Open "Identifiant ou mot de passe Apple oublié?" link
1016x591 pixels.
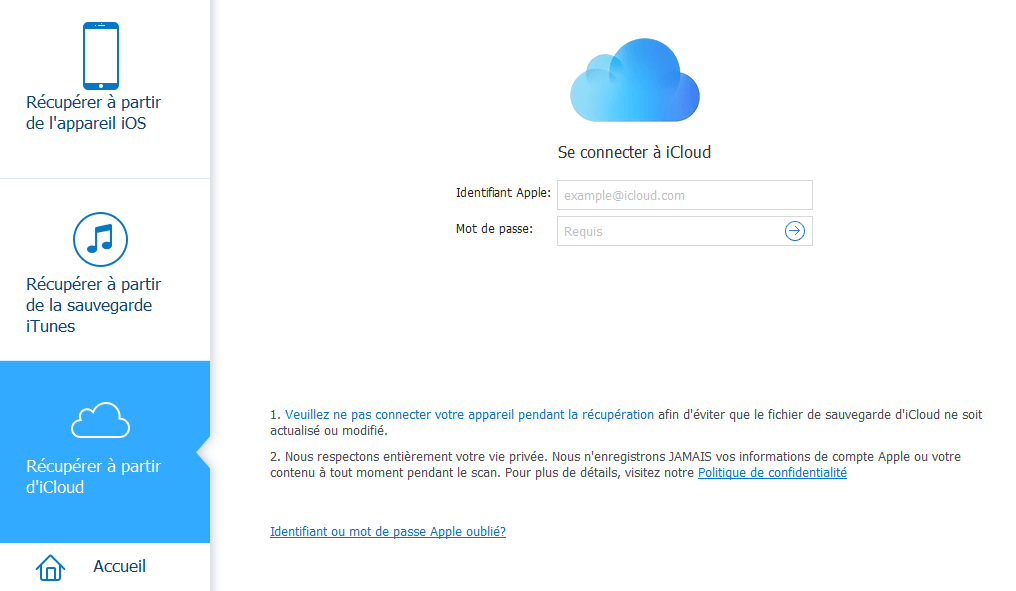click(x=388, y=532)
